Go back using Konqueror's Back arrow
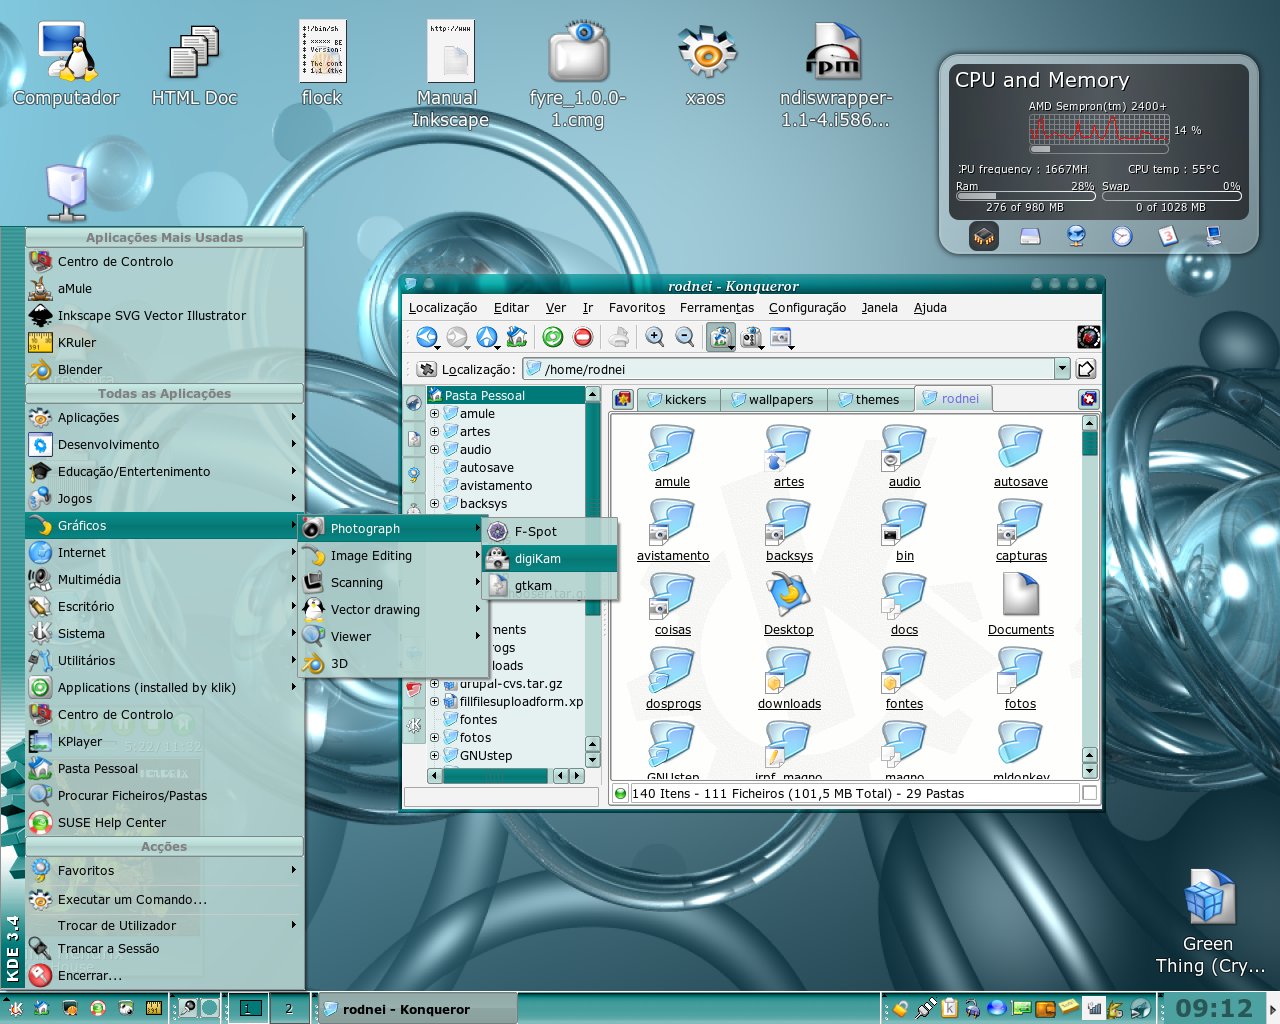The height and width of the screenshot is (1024, 1280). 427,338
